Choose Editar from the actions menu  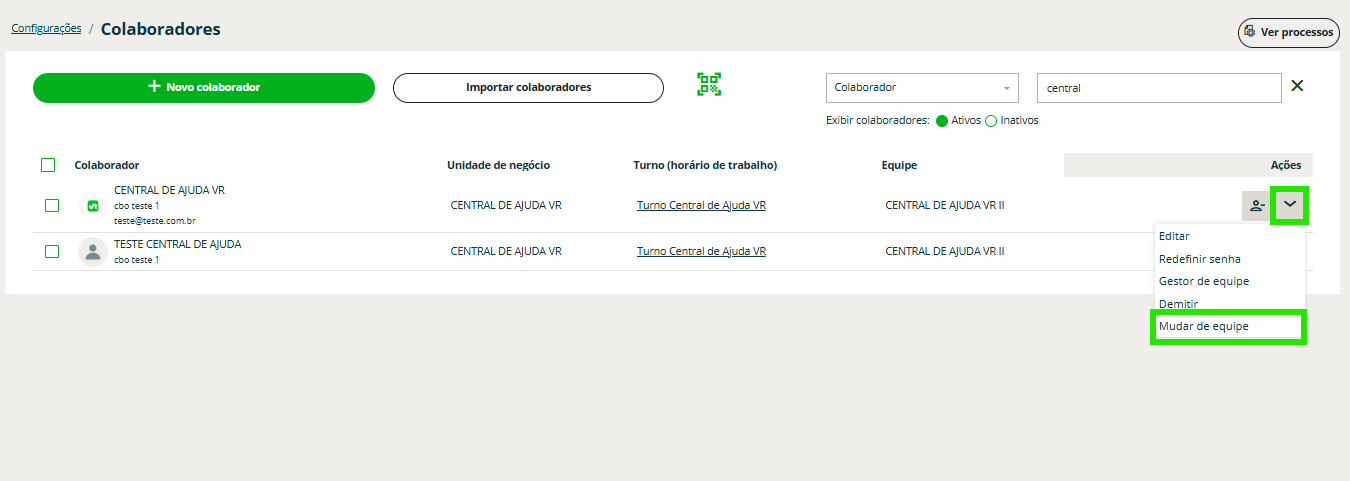tap(1174, 237)
